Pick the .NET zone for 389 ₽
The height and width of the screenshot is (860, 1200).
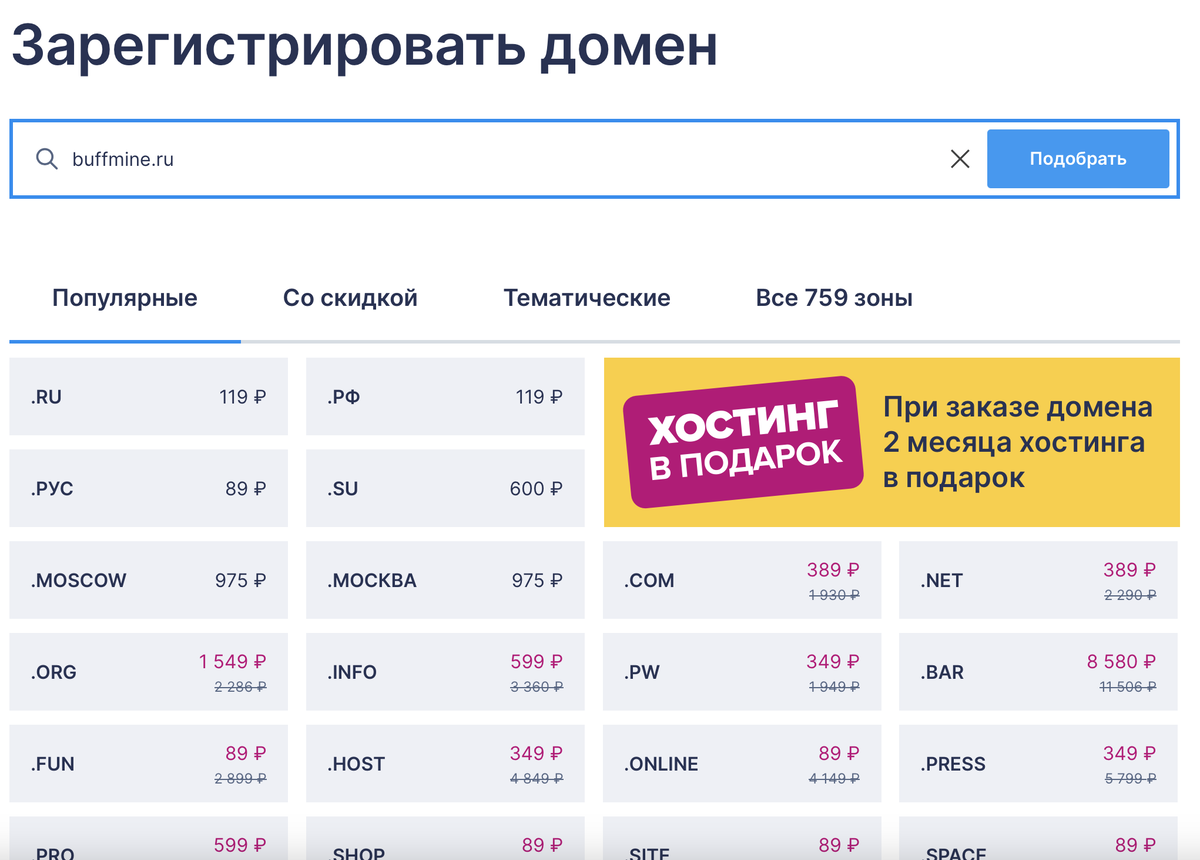pyautogui.click(x=1037, y=580)
